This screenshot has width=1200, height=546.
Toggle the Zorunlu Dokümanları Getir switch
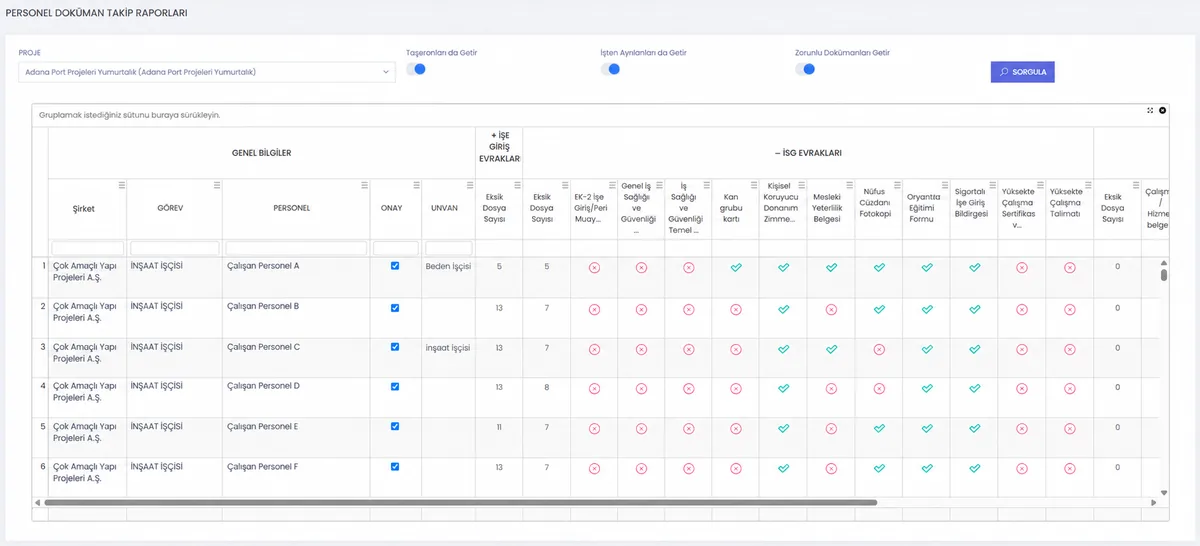pos(805,69)
